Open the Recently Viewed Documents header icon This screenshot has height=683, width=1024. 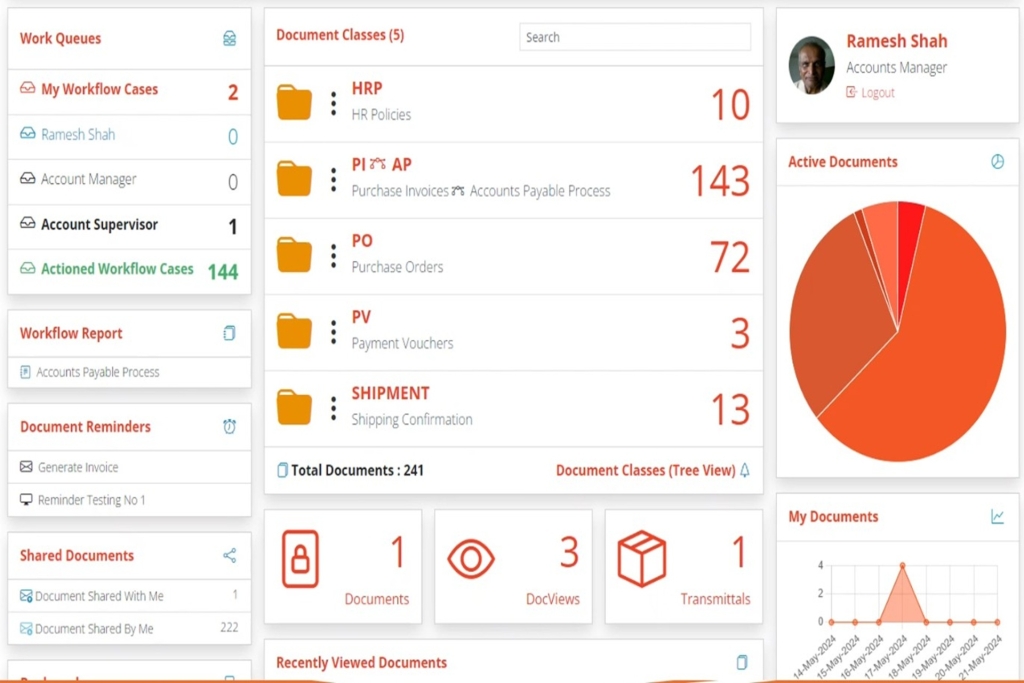(742, 662)
